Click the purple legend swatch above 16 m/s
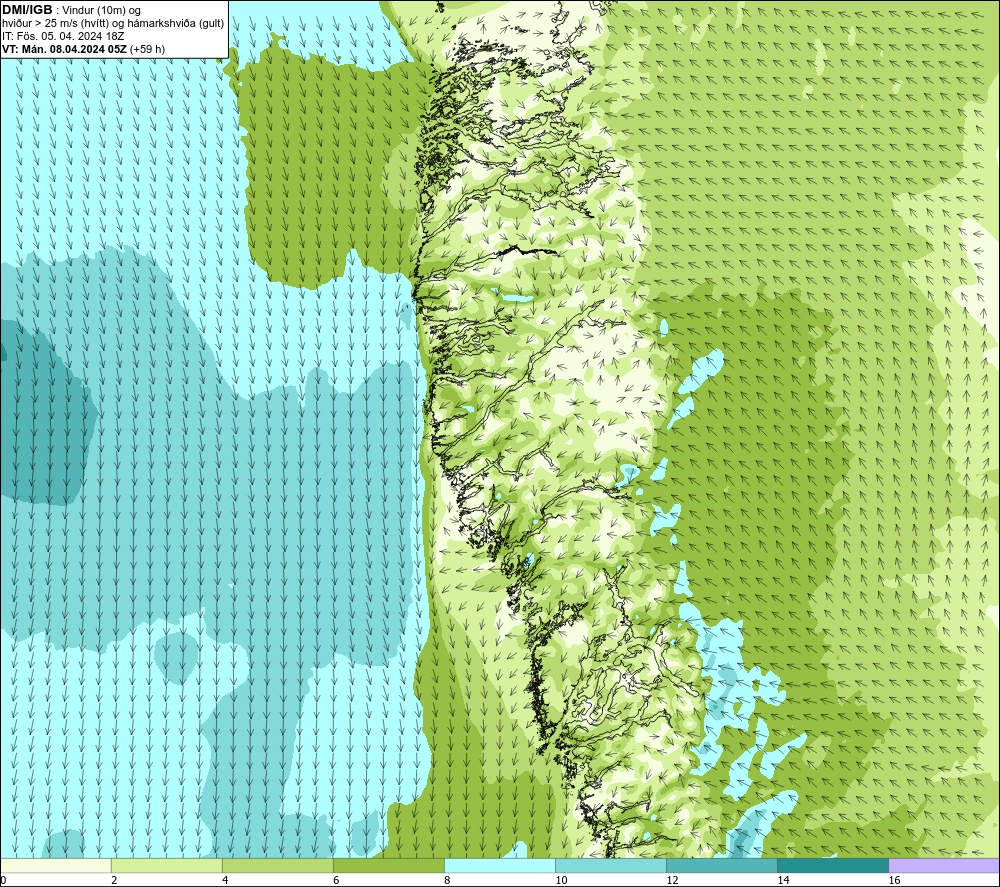1000x887 pixels. coord(944,865)
